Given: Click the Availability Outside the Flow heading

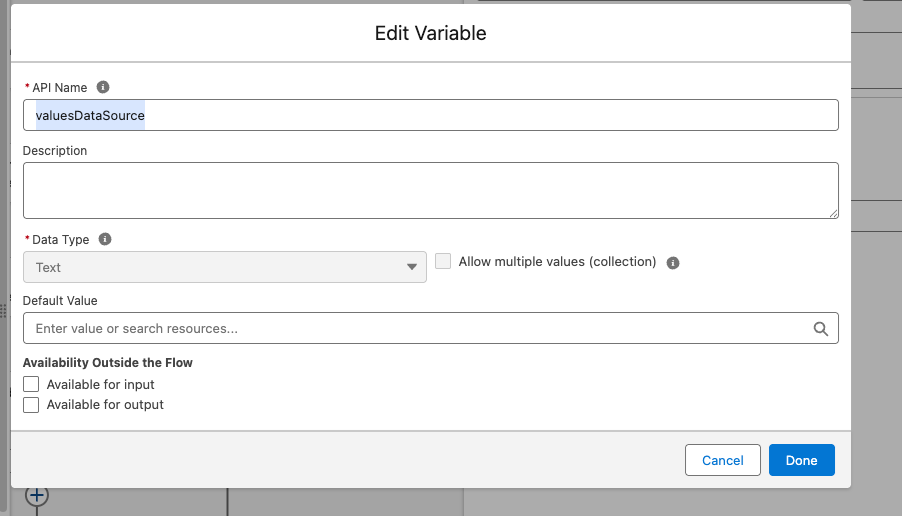Looking at the screenshot, I should (108, 362).
